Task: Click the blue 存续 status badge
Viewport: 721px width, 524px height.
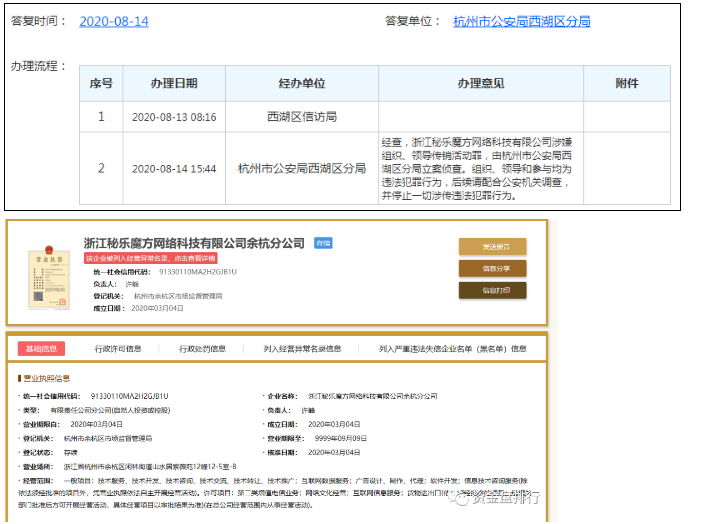Action: 323,243
